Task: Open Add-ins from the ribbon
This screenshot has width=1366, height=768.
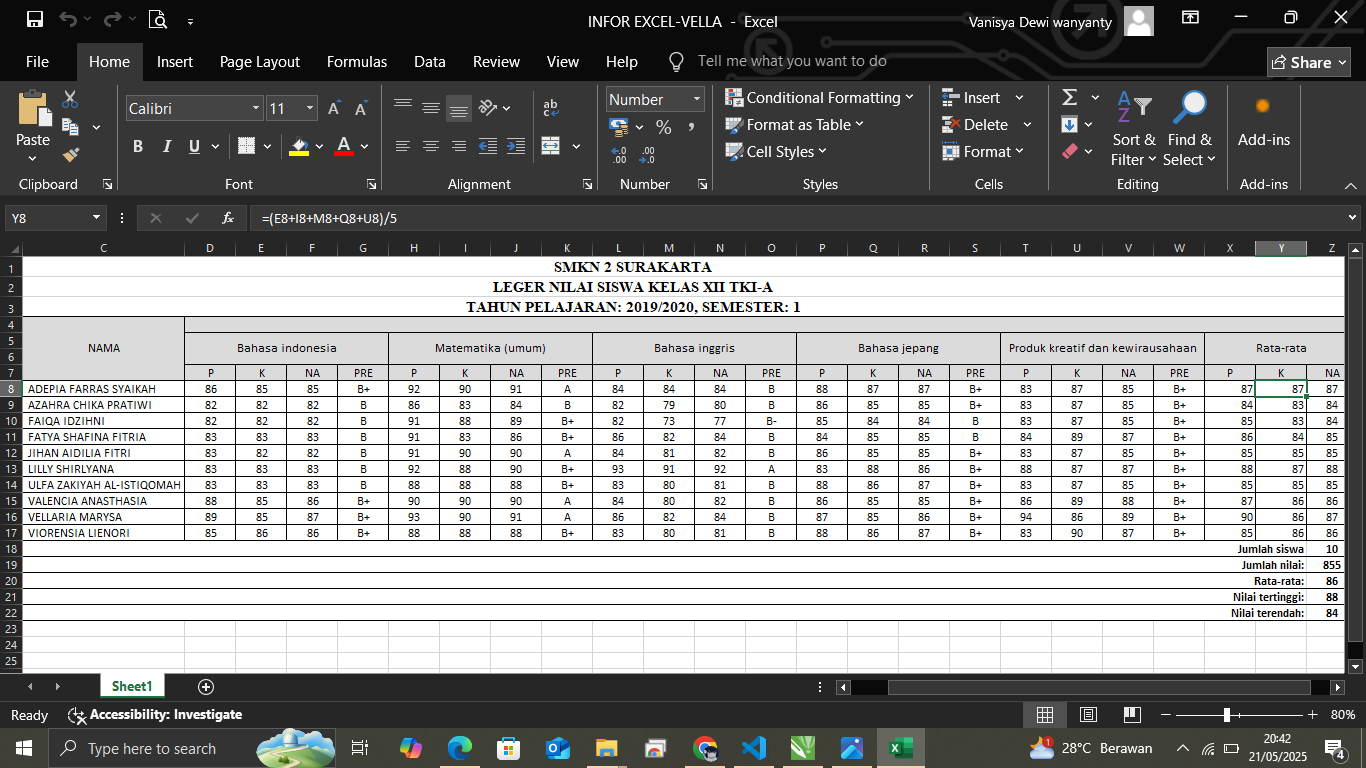Action: pos(1264,120)
